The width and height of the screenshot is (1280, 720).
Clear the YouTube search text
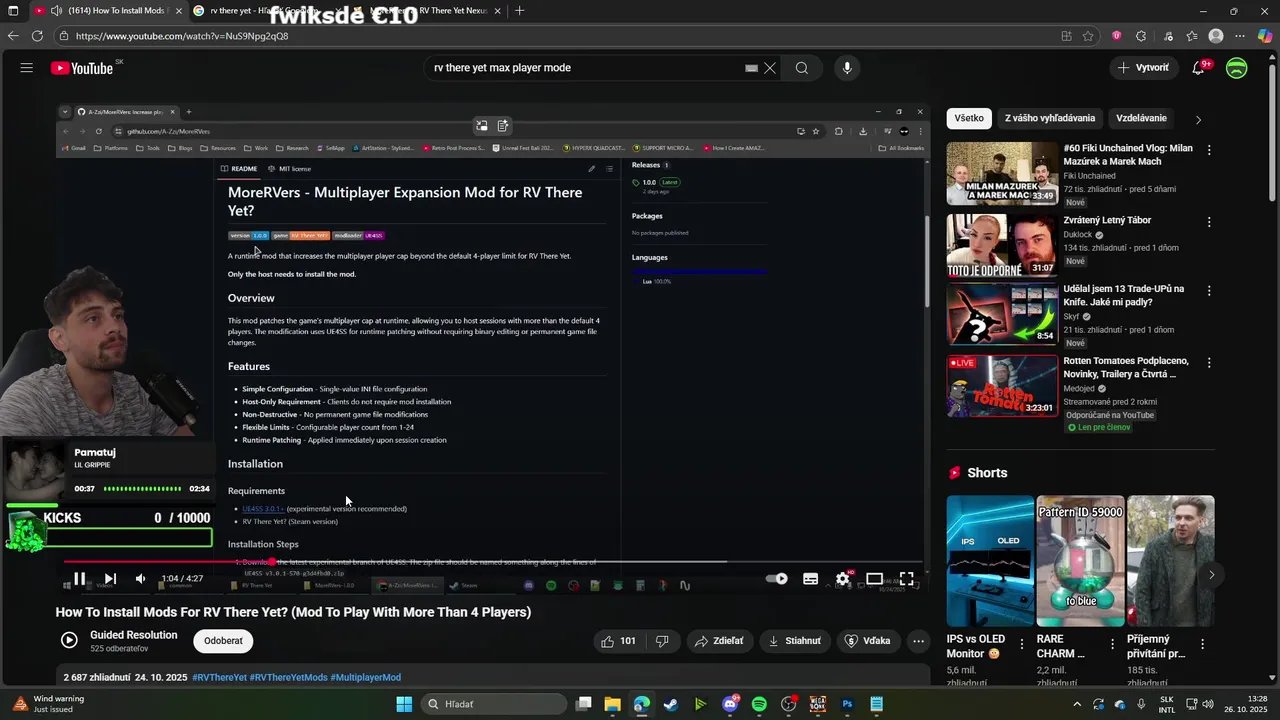(770, 68)
